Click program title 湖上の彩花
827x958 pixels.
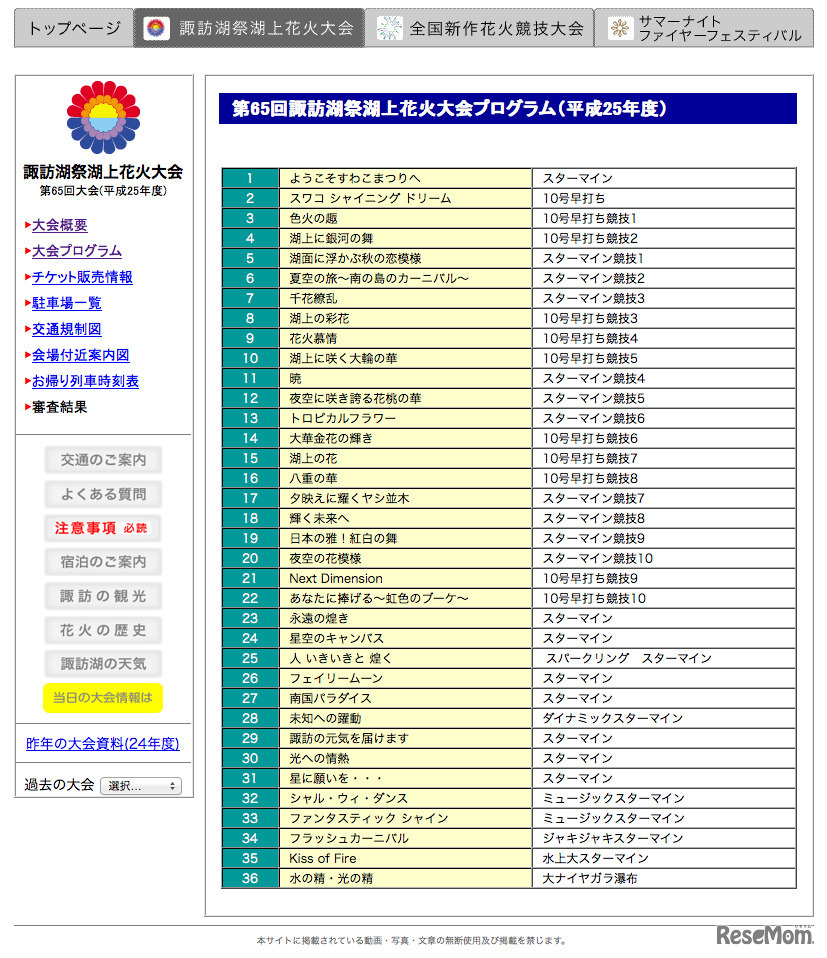[x=319, y=318]
